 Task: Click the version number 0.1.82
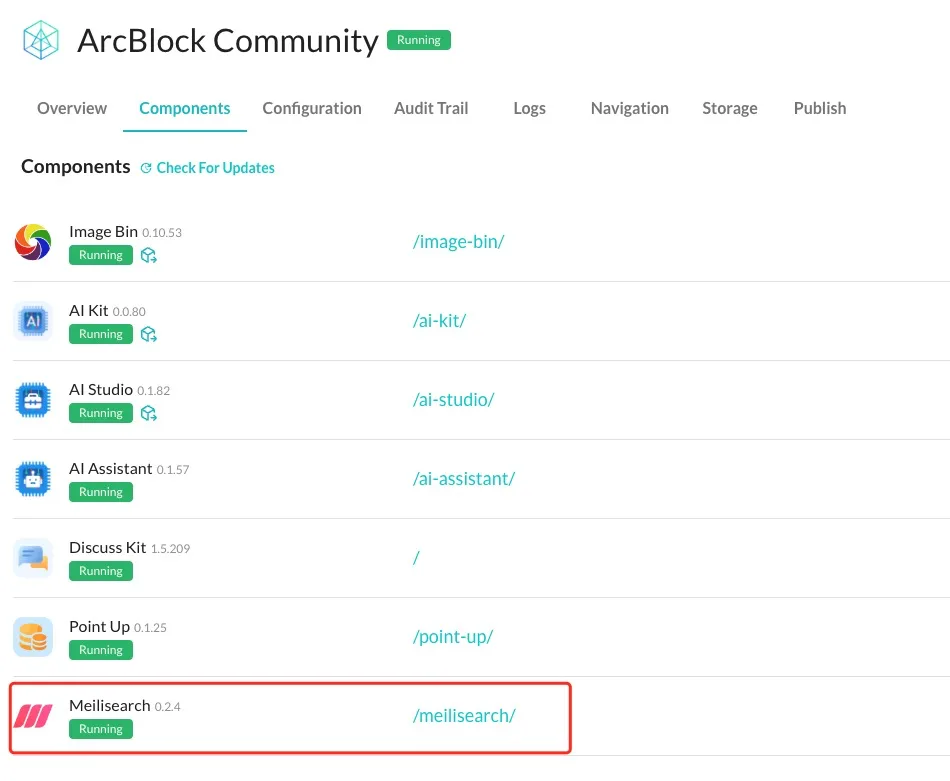(153, 391)
